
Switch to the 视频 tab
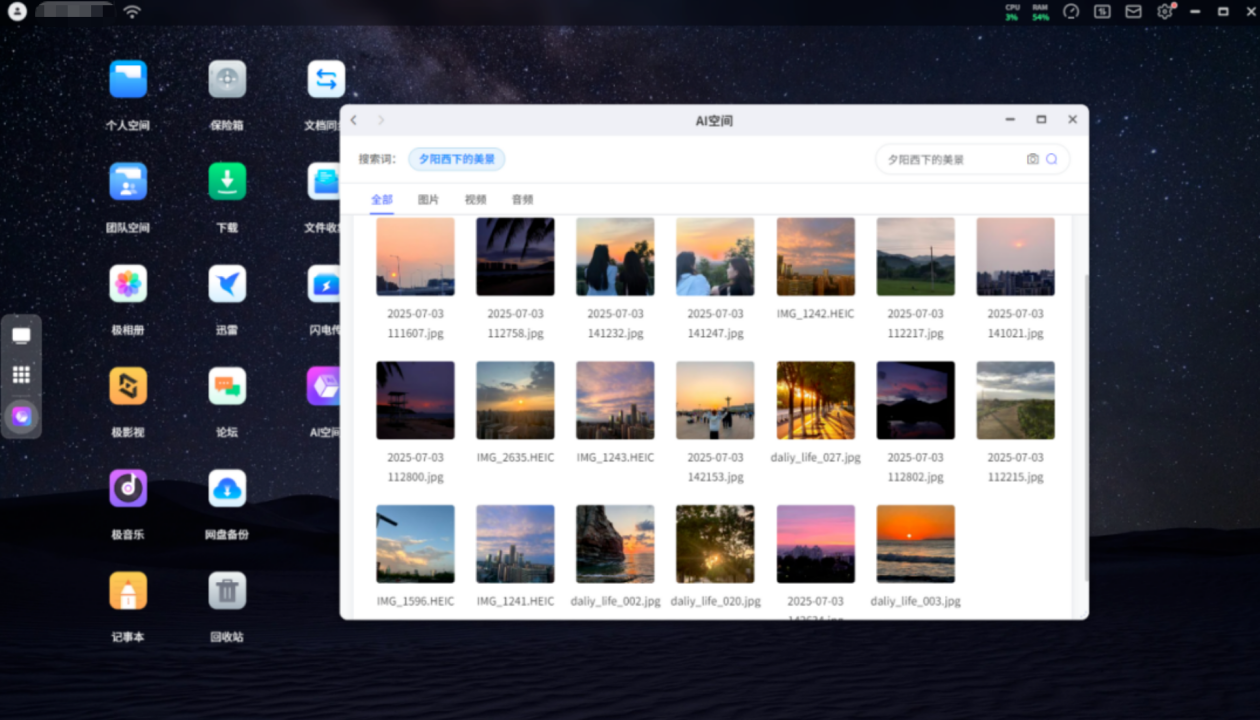475,200
